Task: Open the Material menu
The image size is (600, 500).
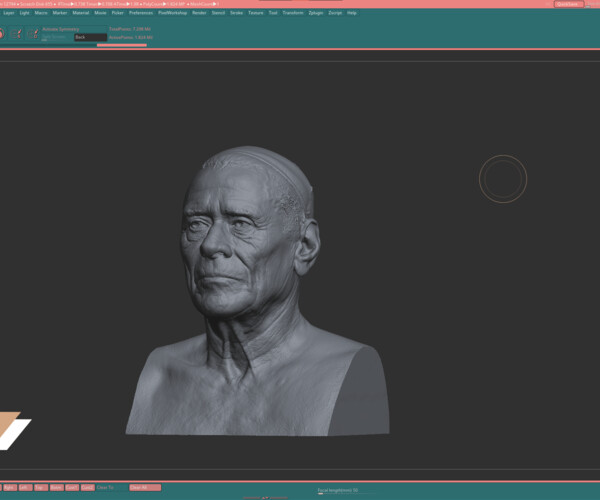Action: coord(81,13)
